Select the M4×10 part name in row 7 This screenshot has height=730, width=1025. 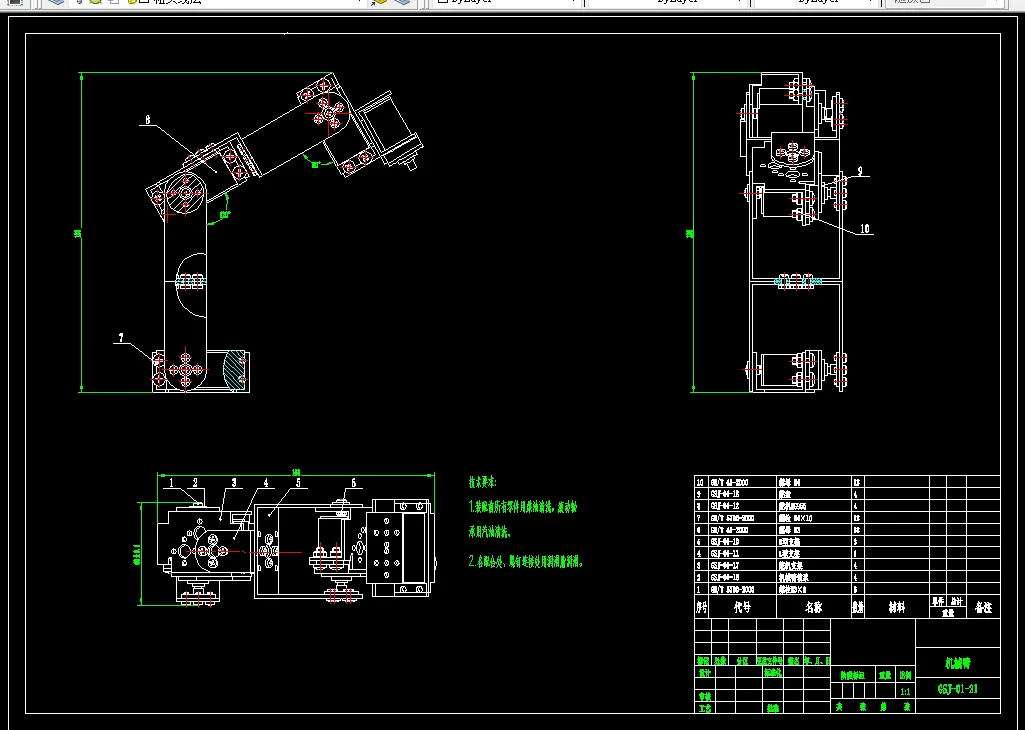[796, 518]
